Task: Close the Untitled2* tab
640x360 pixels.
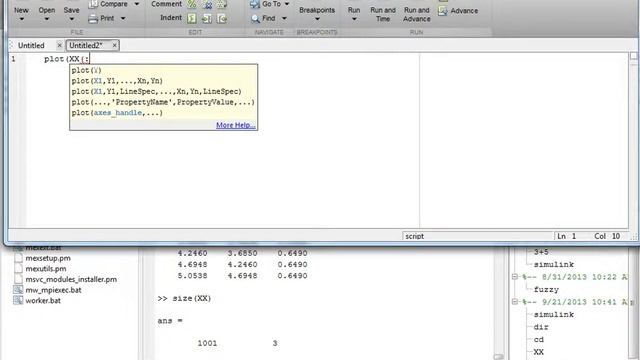Action: (114, 45)
